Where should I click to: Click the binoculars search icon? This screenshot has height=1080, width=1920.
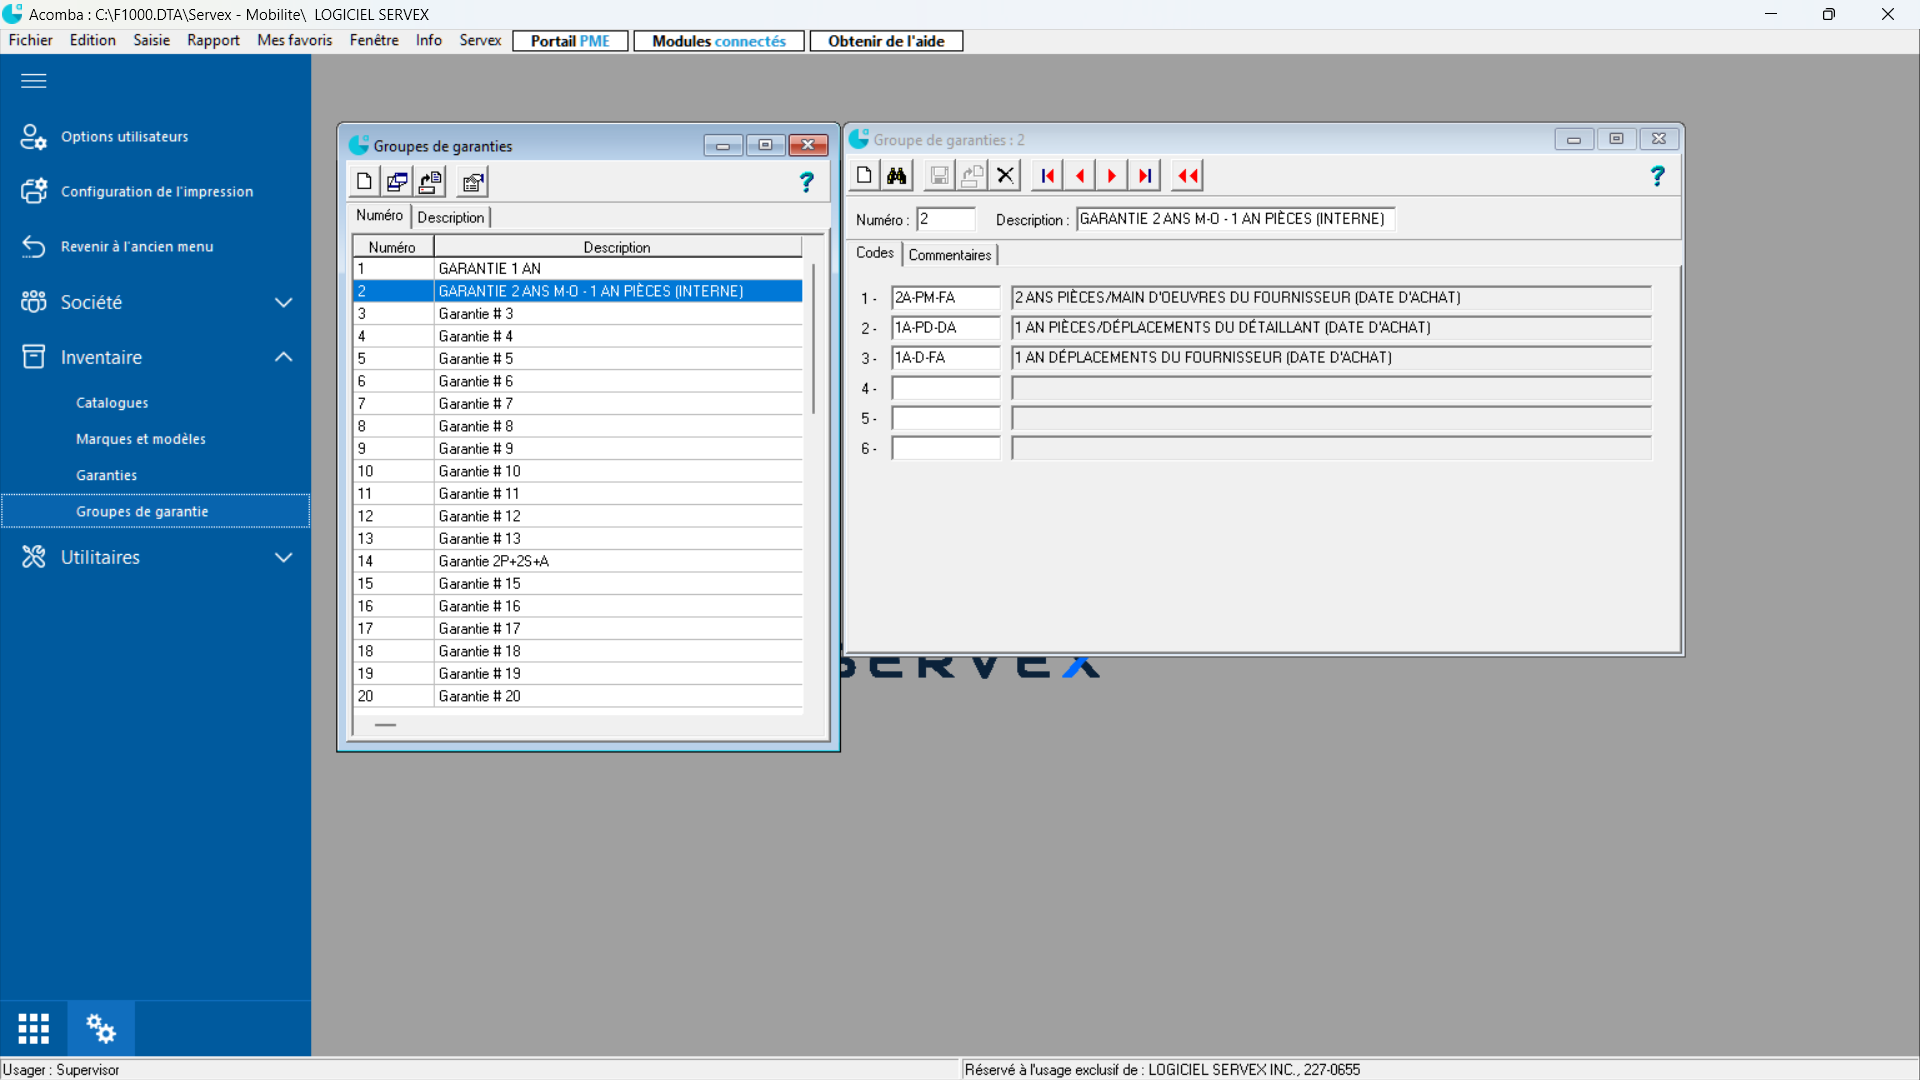click(x=897, y=176)
